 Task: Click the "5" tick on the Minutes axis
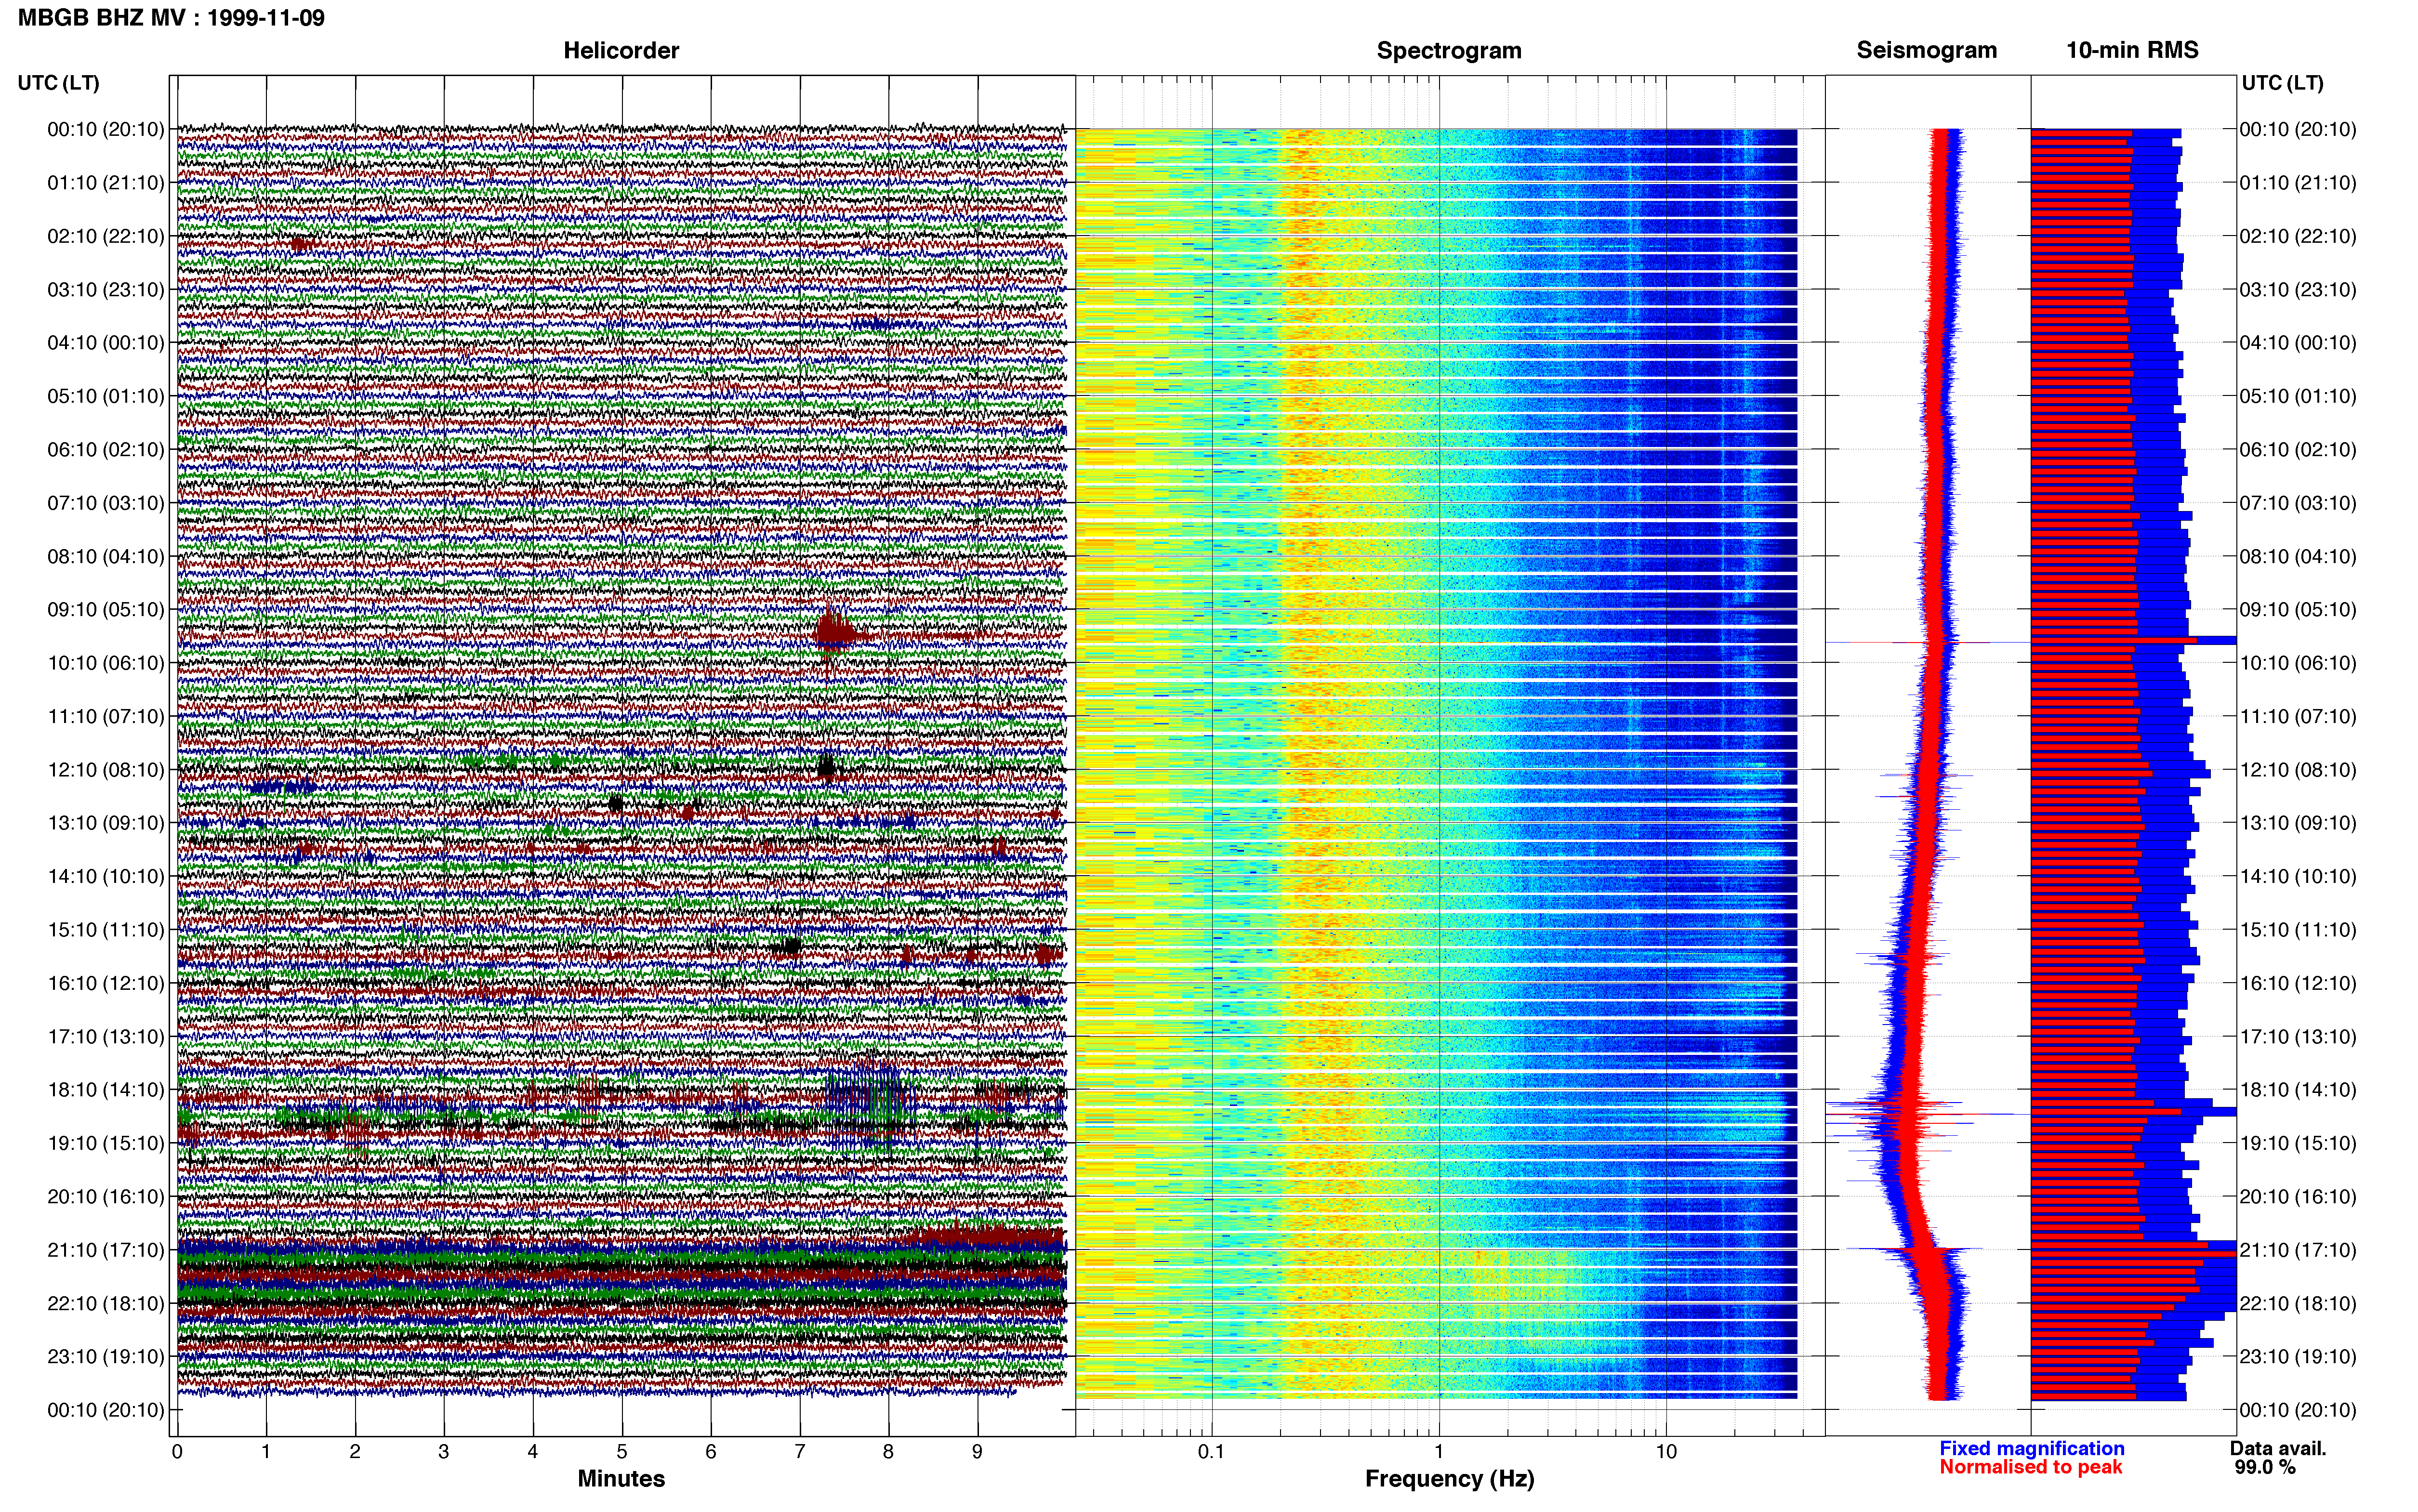(x=622, y=1452)
